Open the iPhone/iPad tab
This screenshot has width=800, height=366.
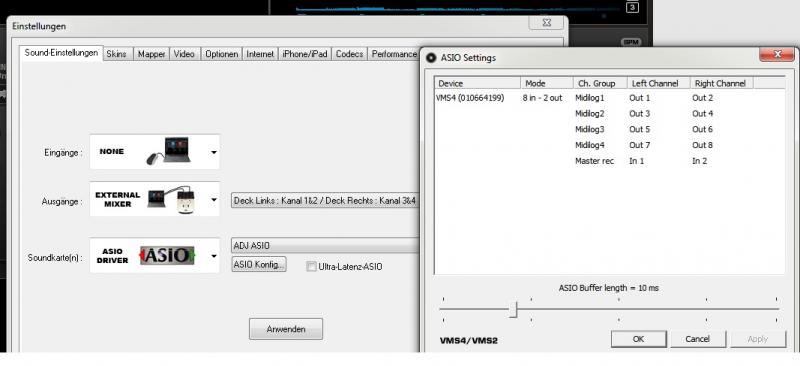(x=305, y=54)
